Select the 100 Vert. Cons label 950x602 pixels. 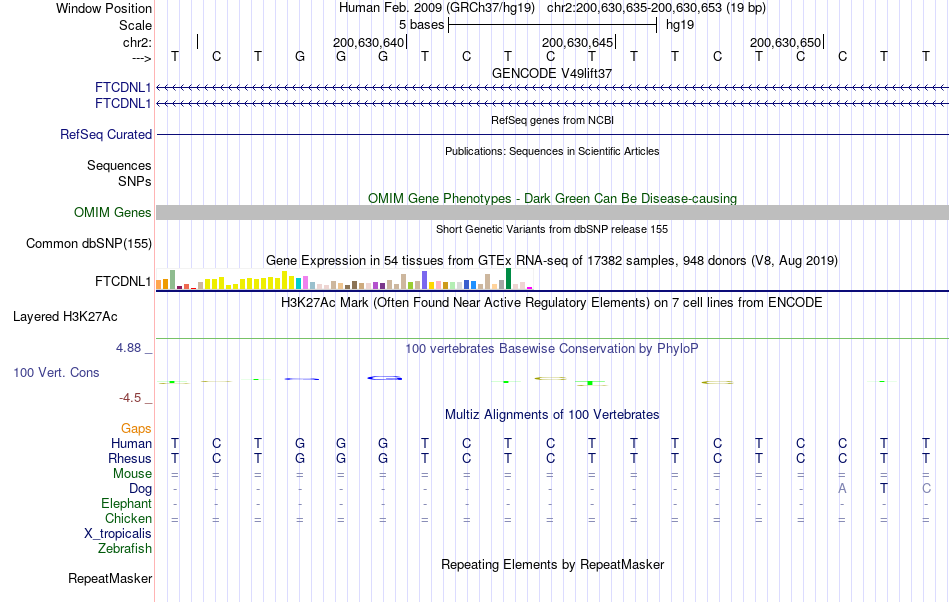[x=56, y=373]
